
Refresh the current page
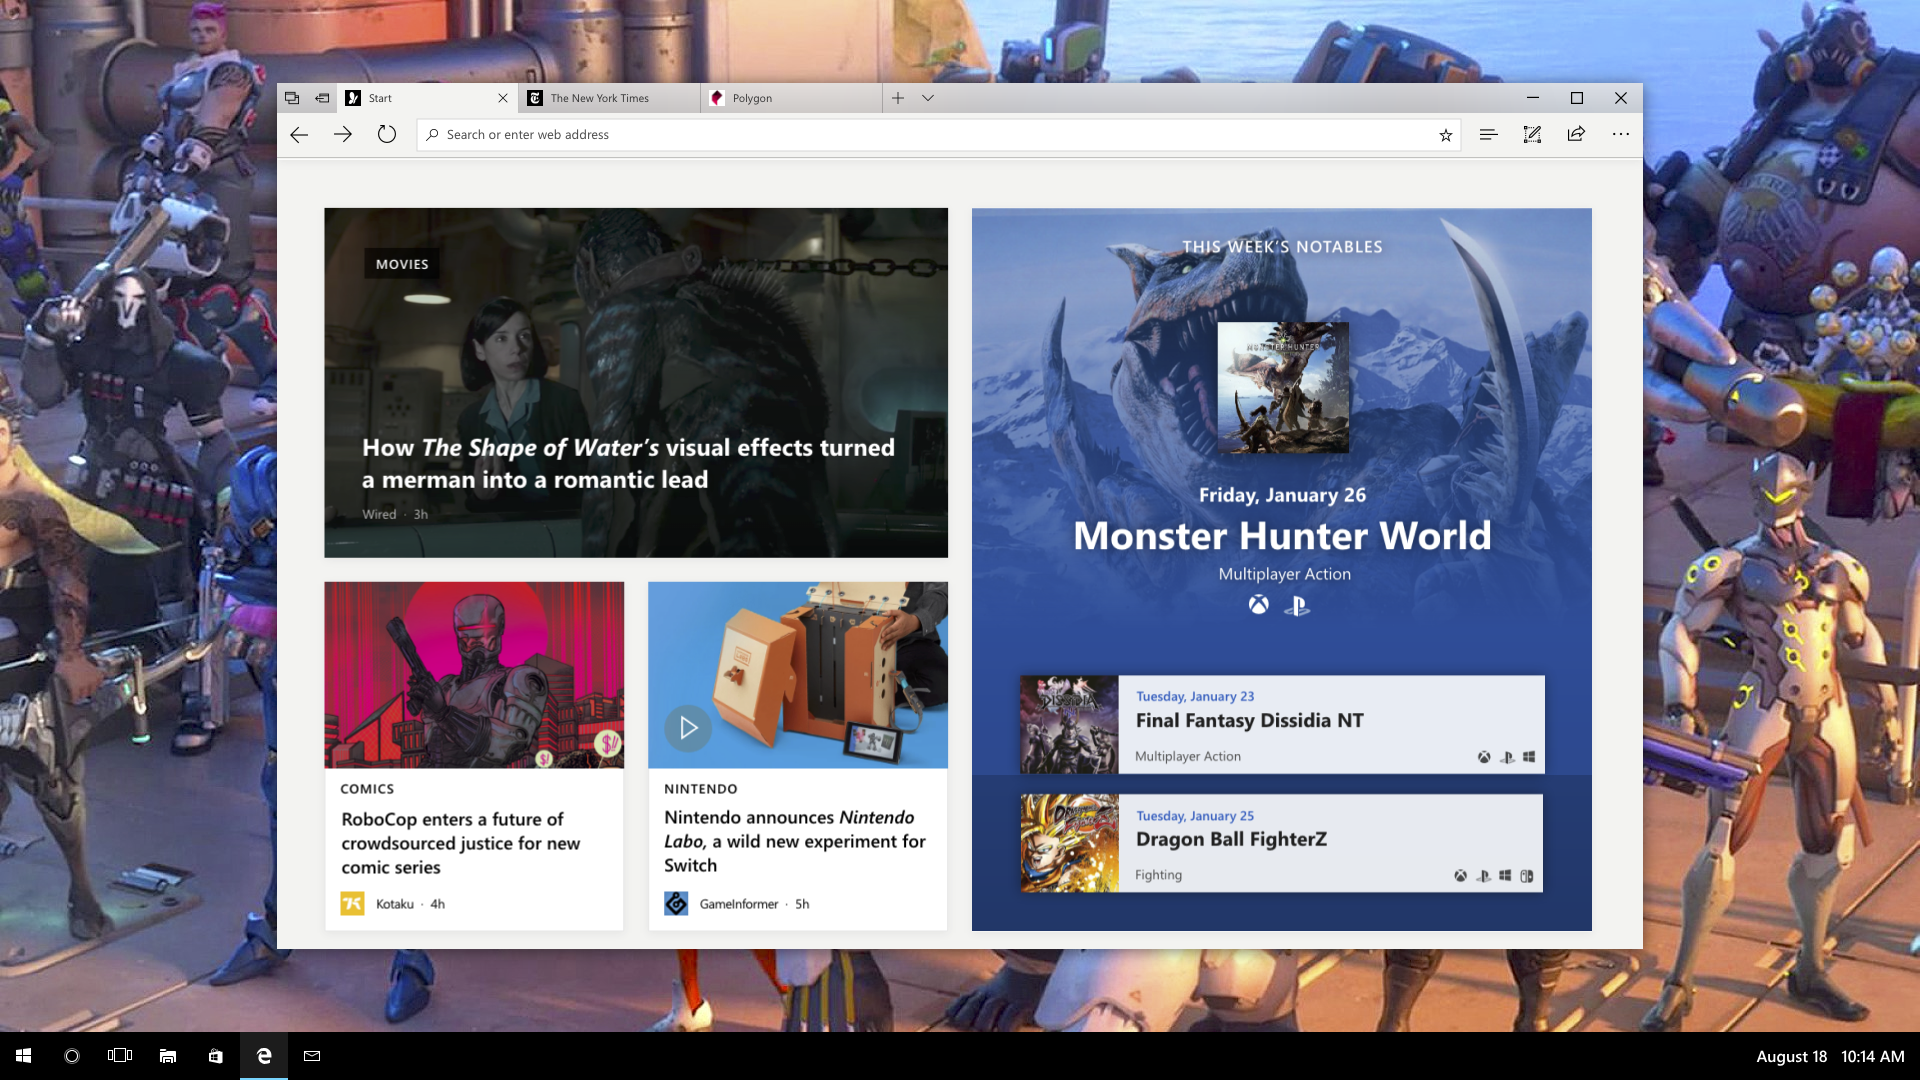coord(387,134)
